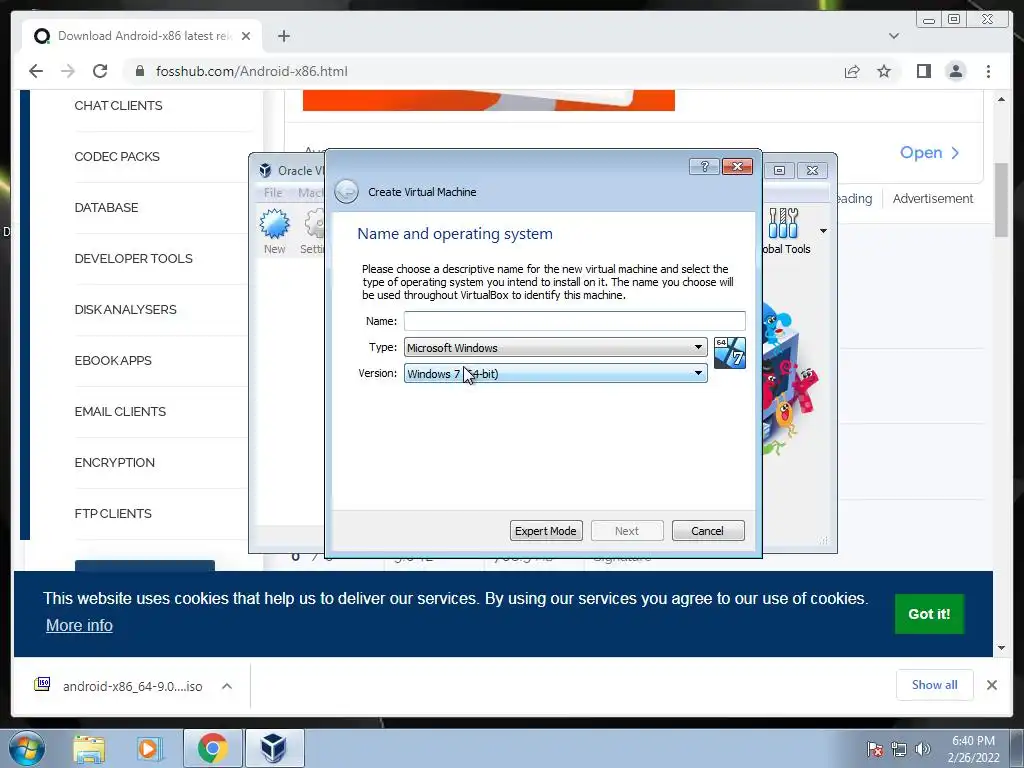Image resolution: width=1024 pixels, height=768 pixels.
Task: Toggle Chrome side panel icon
Action: 923,71
